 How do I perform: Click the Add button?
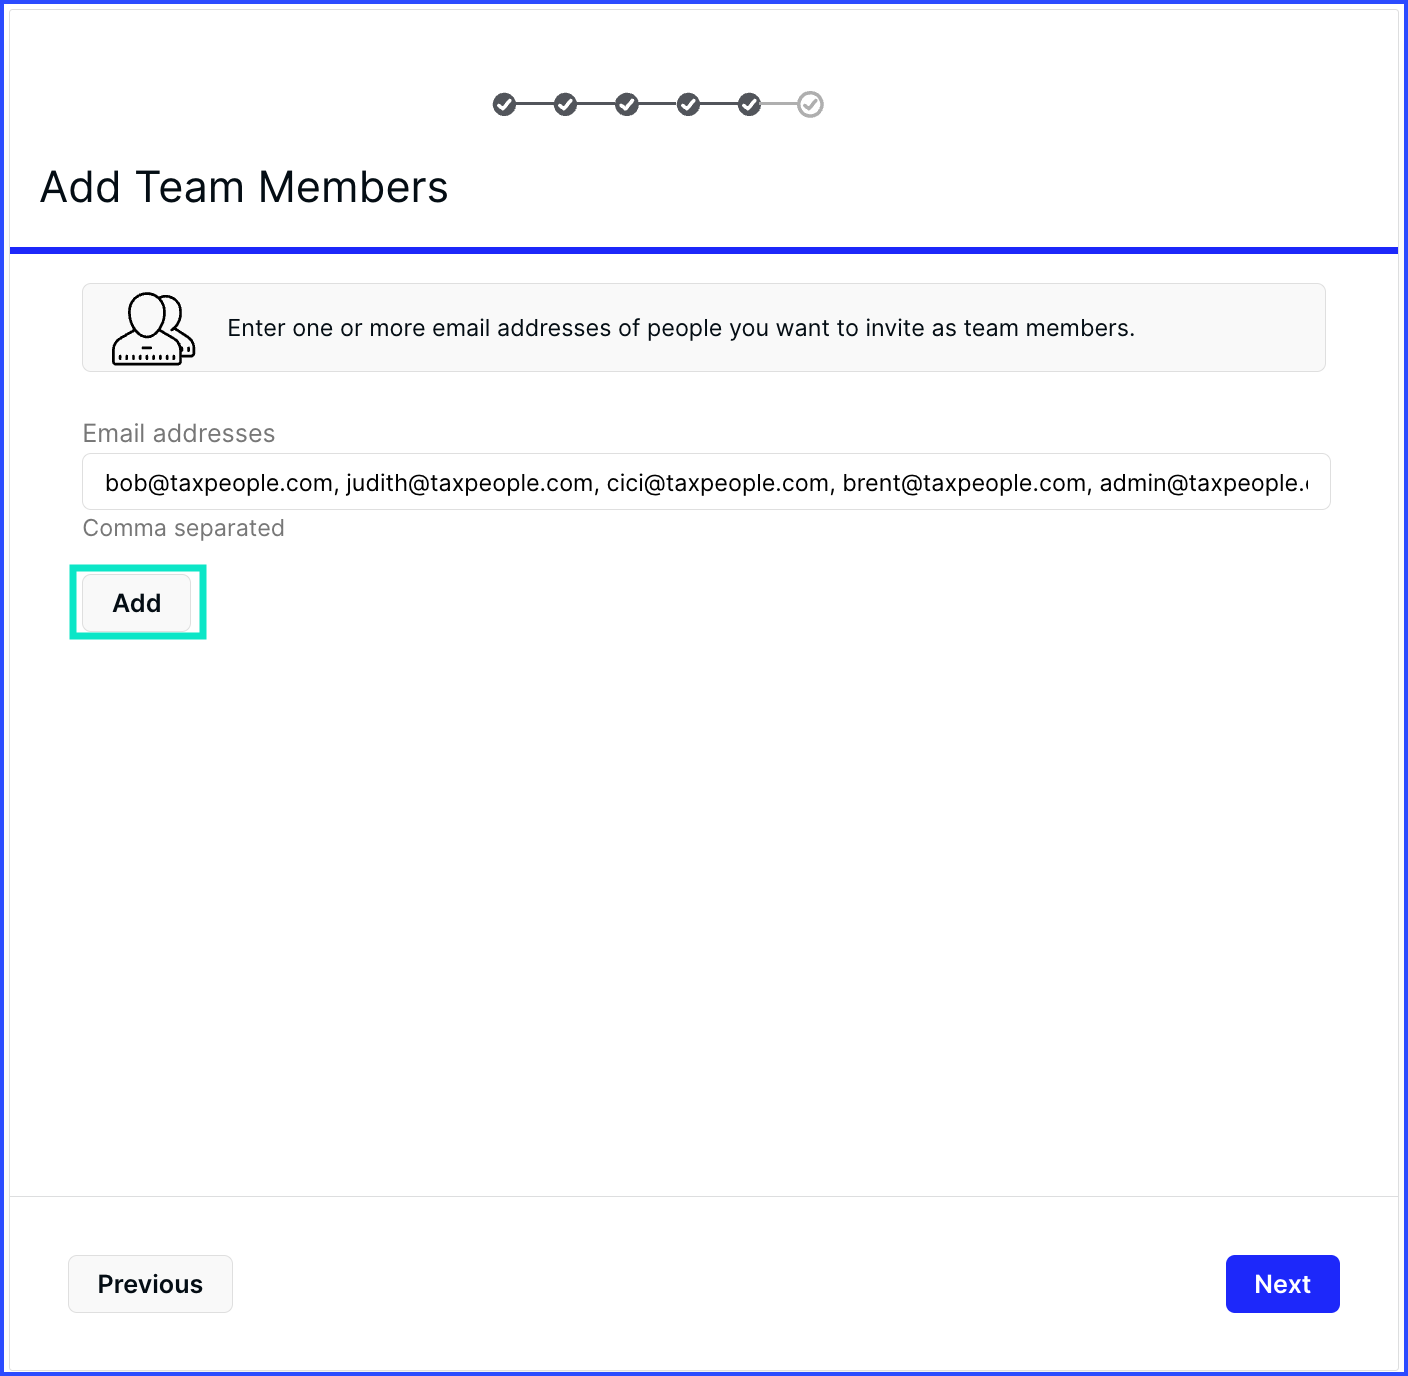pyautogui.click(x=137, y=603)
